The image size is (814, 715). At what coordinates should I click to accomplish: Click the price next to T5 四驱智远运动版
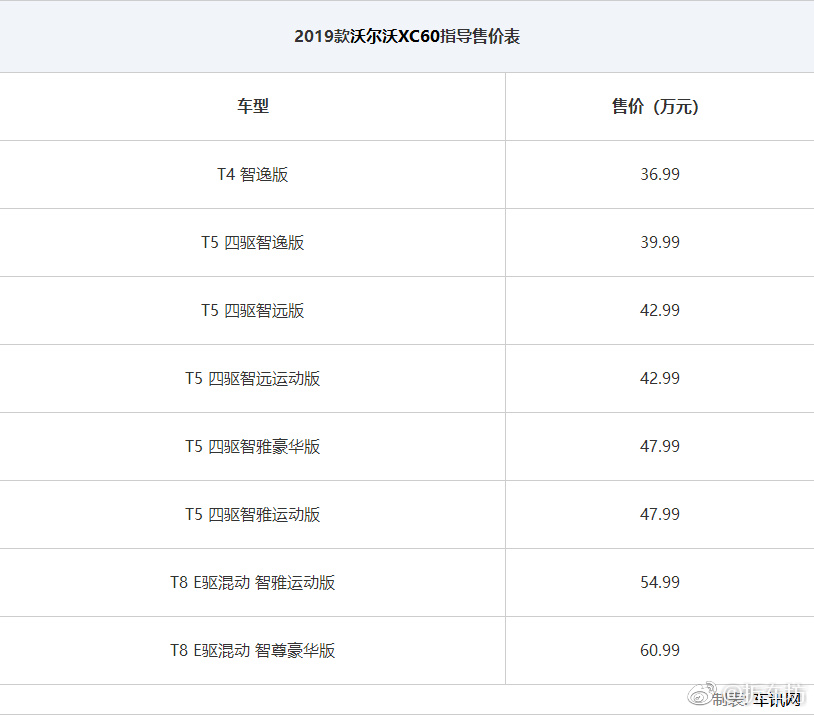tap(660, 379)
